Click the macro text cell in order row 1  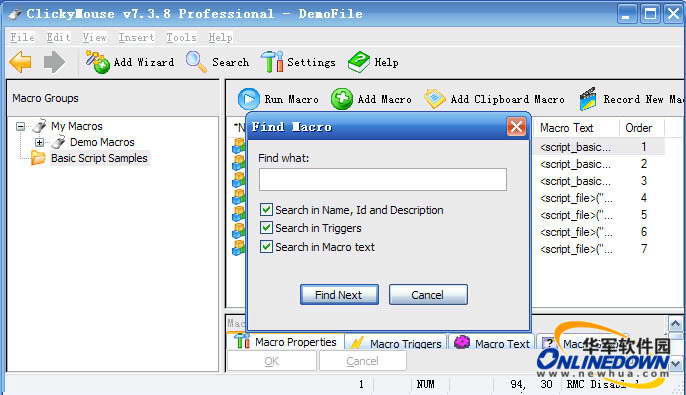point(575,147)
